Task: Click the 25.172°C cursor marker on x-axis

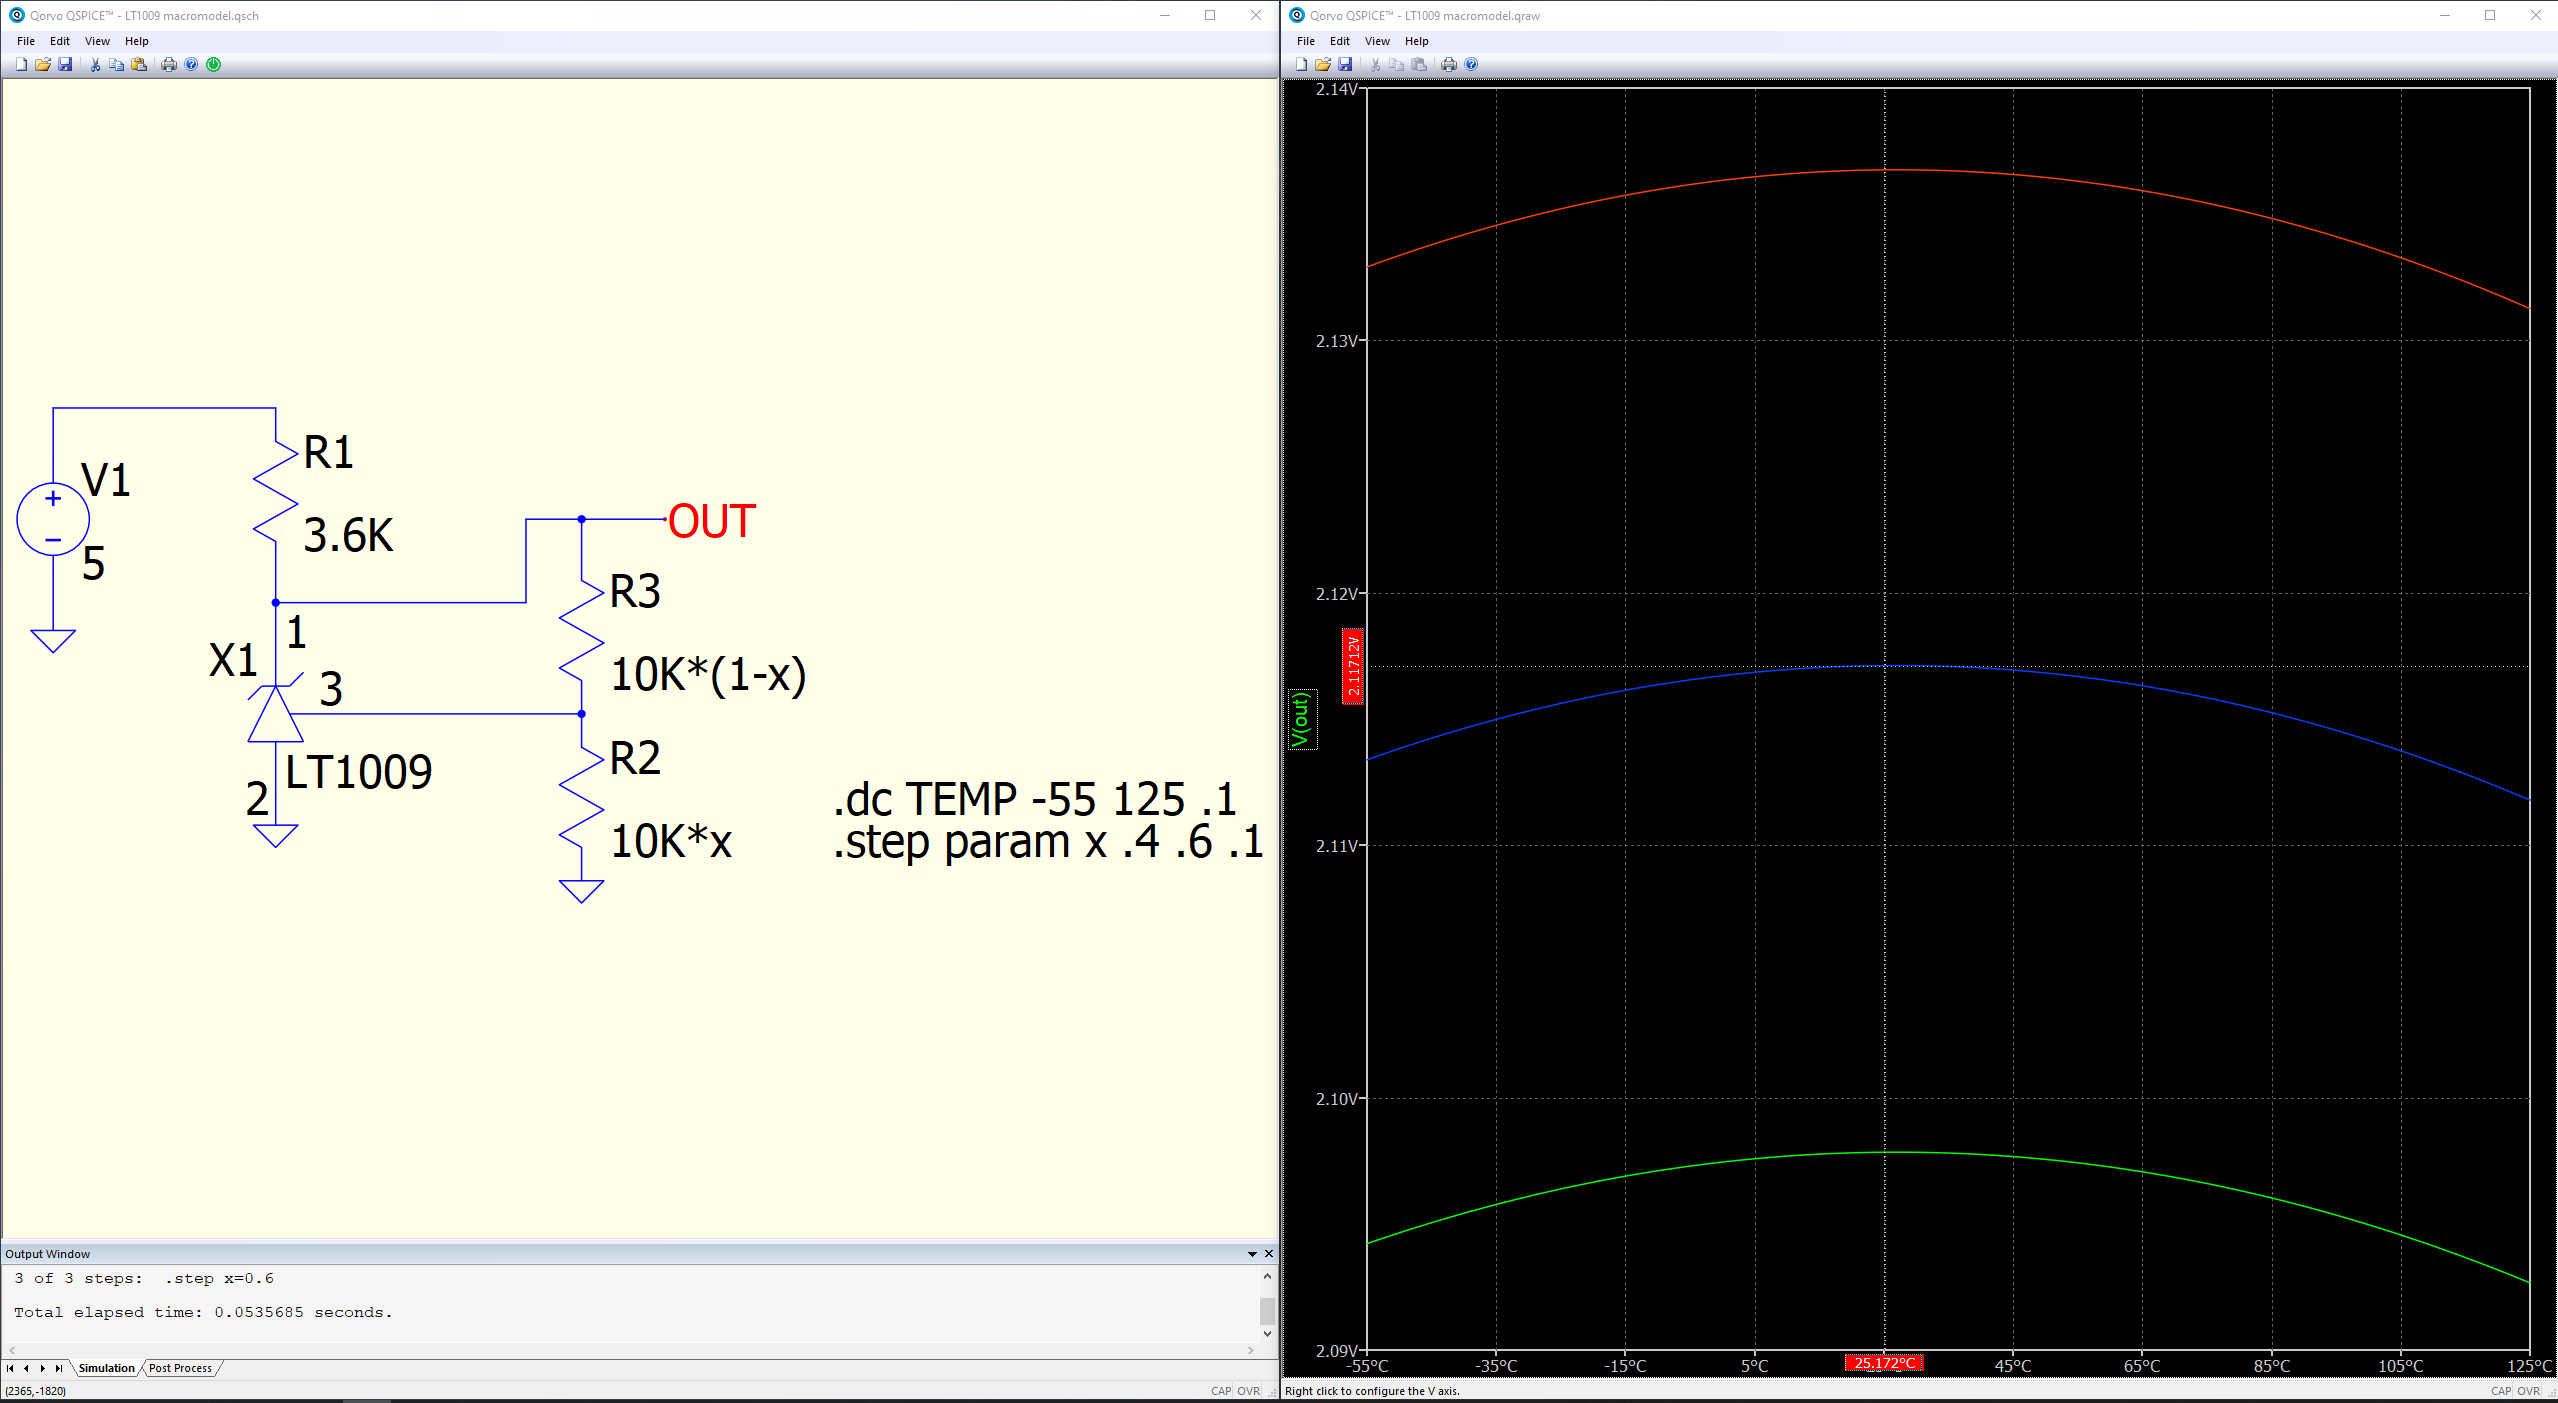Action: click(x=1884, y=1363)
